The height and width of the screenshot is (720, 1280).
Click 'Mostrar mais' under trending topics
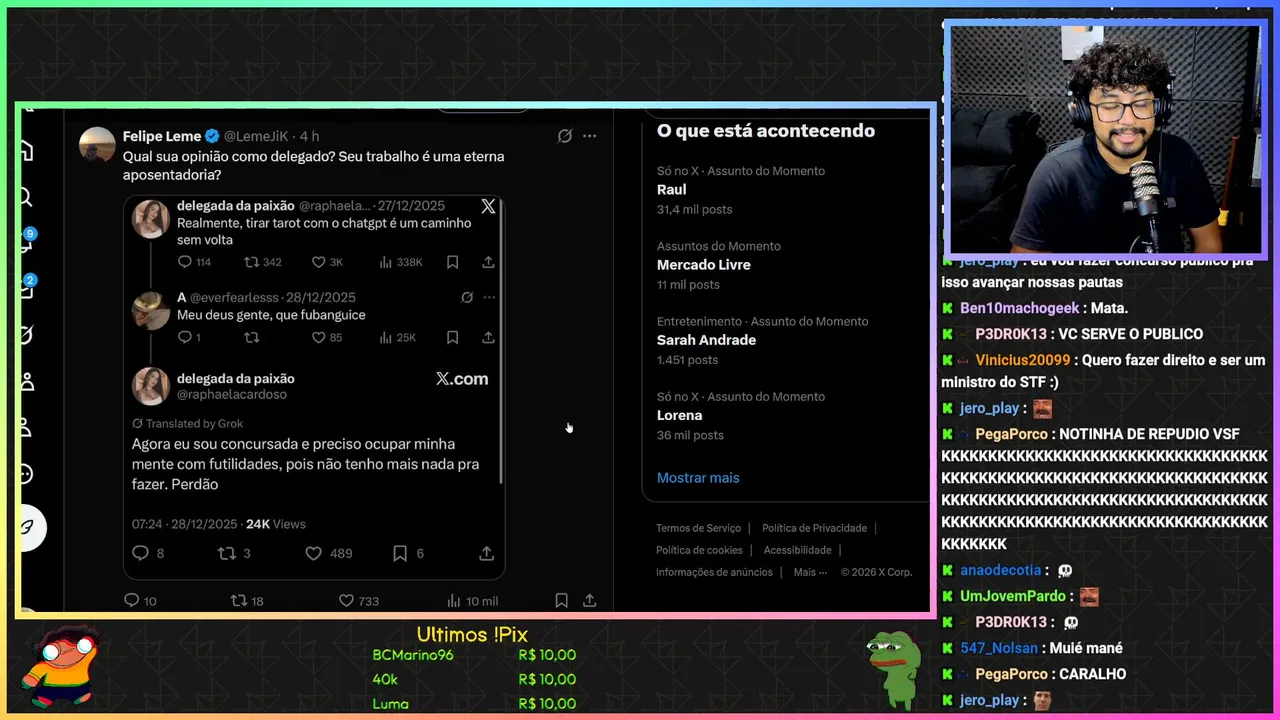click(x=698, y=478)
